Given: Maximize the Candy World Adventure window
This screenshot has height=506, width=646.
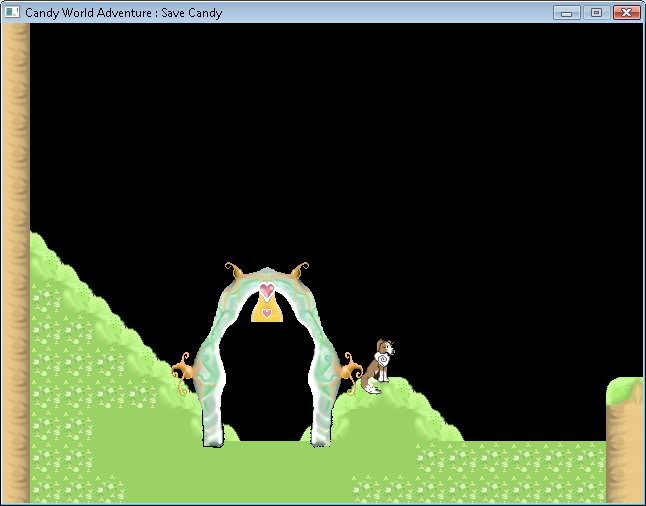Looking at the screenshot, I should coord(597,13).
